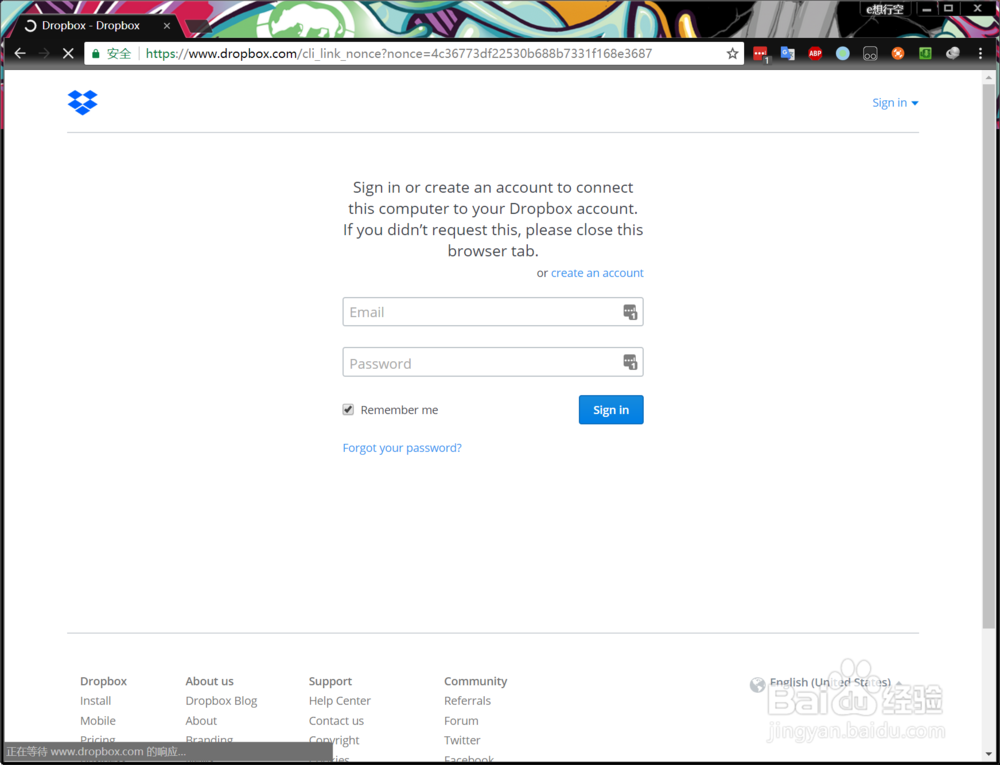Click the Copyright footer link

pyautogui.click(x=334, y=740)
